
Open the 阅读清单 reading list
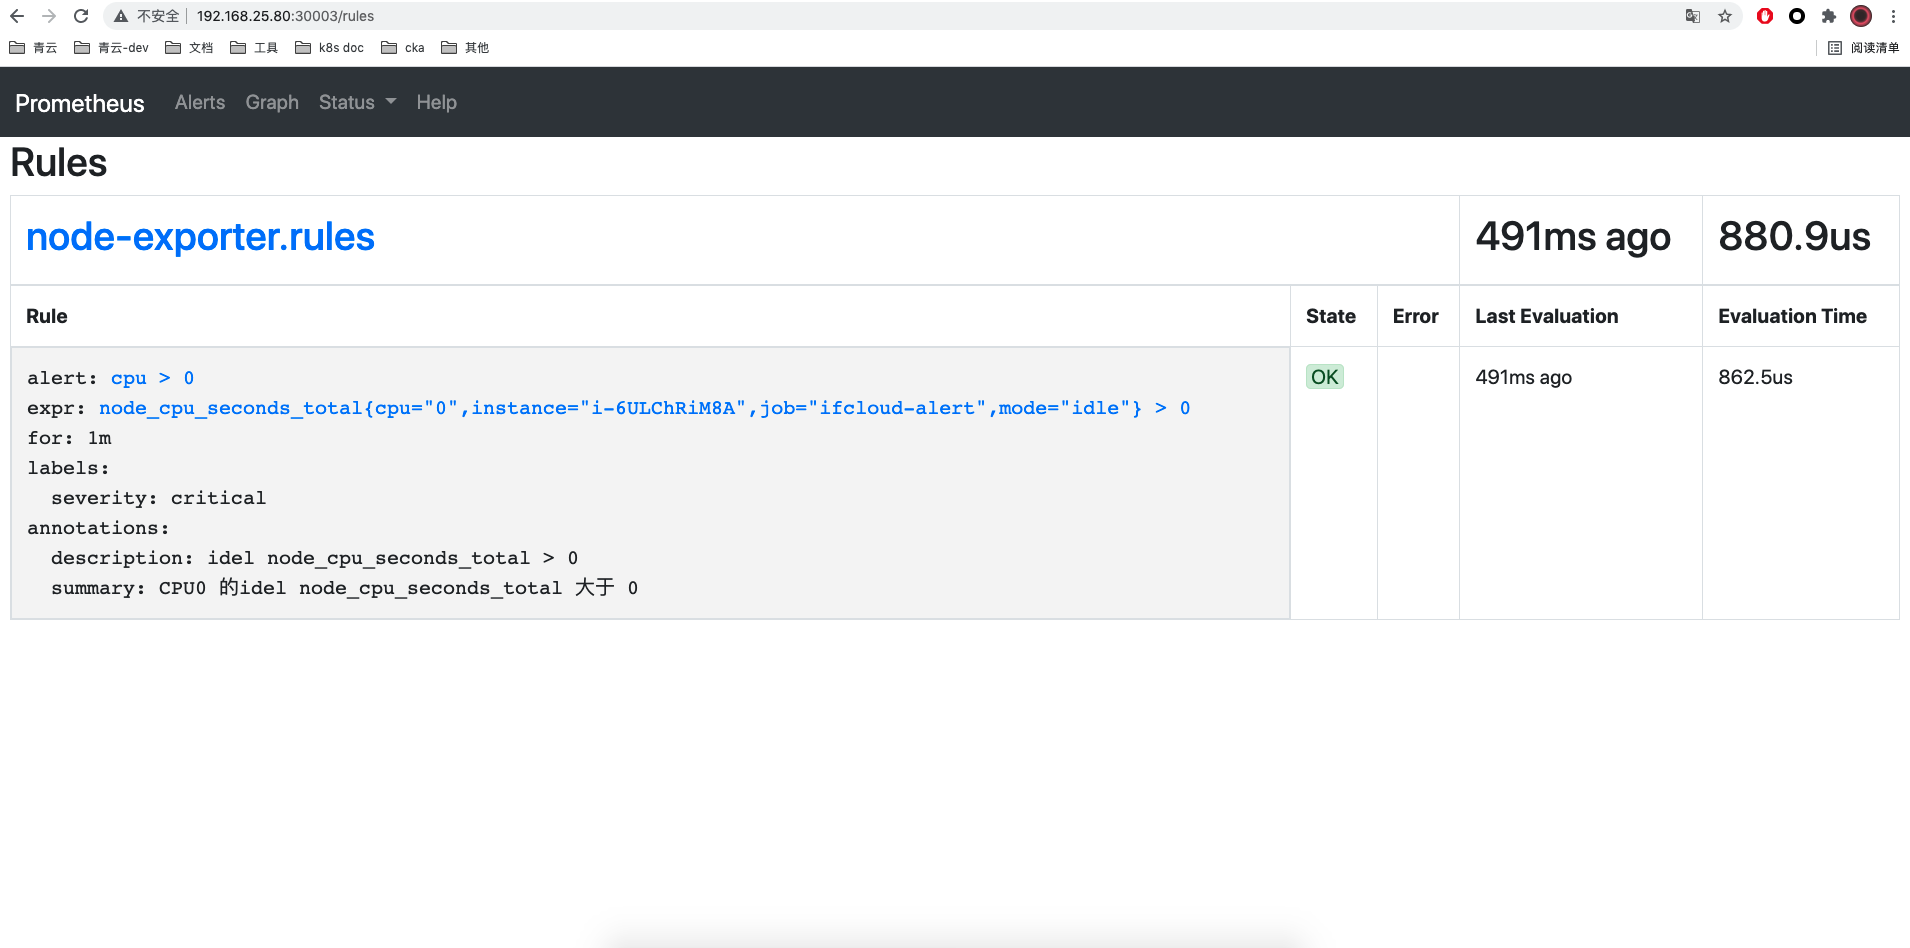point(1863,48)
